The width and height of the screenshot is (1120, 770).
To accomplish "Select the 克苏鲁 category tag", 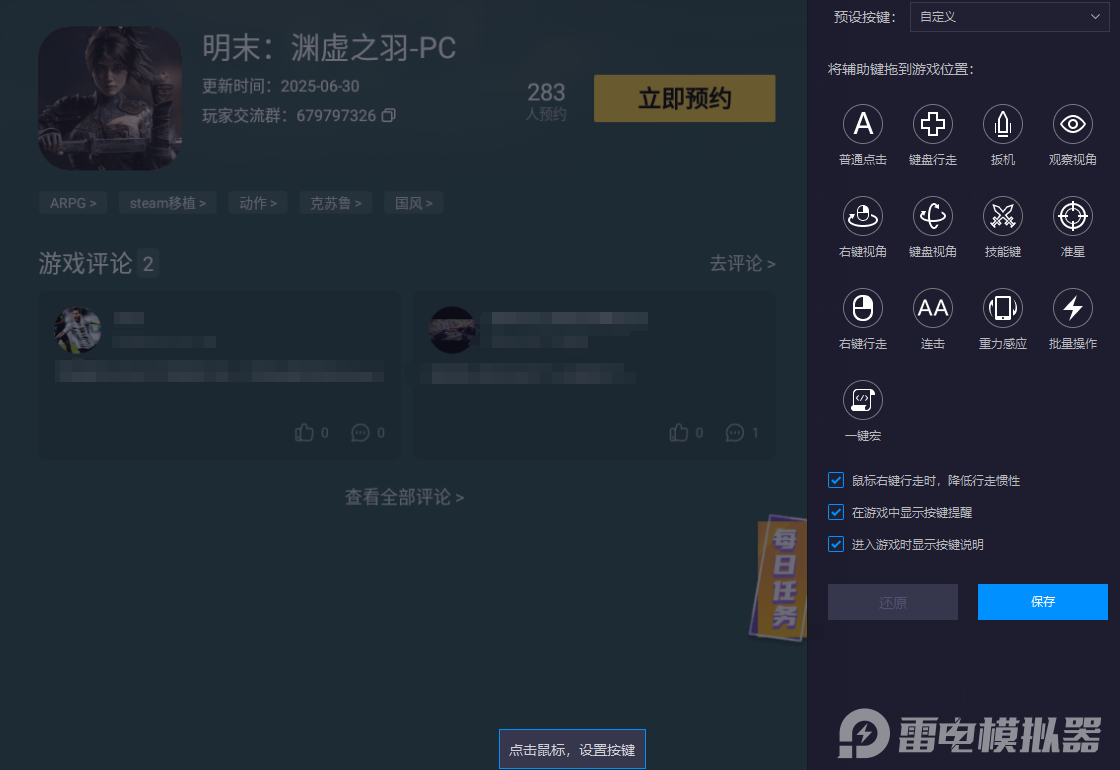I will click(x=335, y=202).
